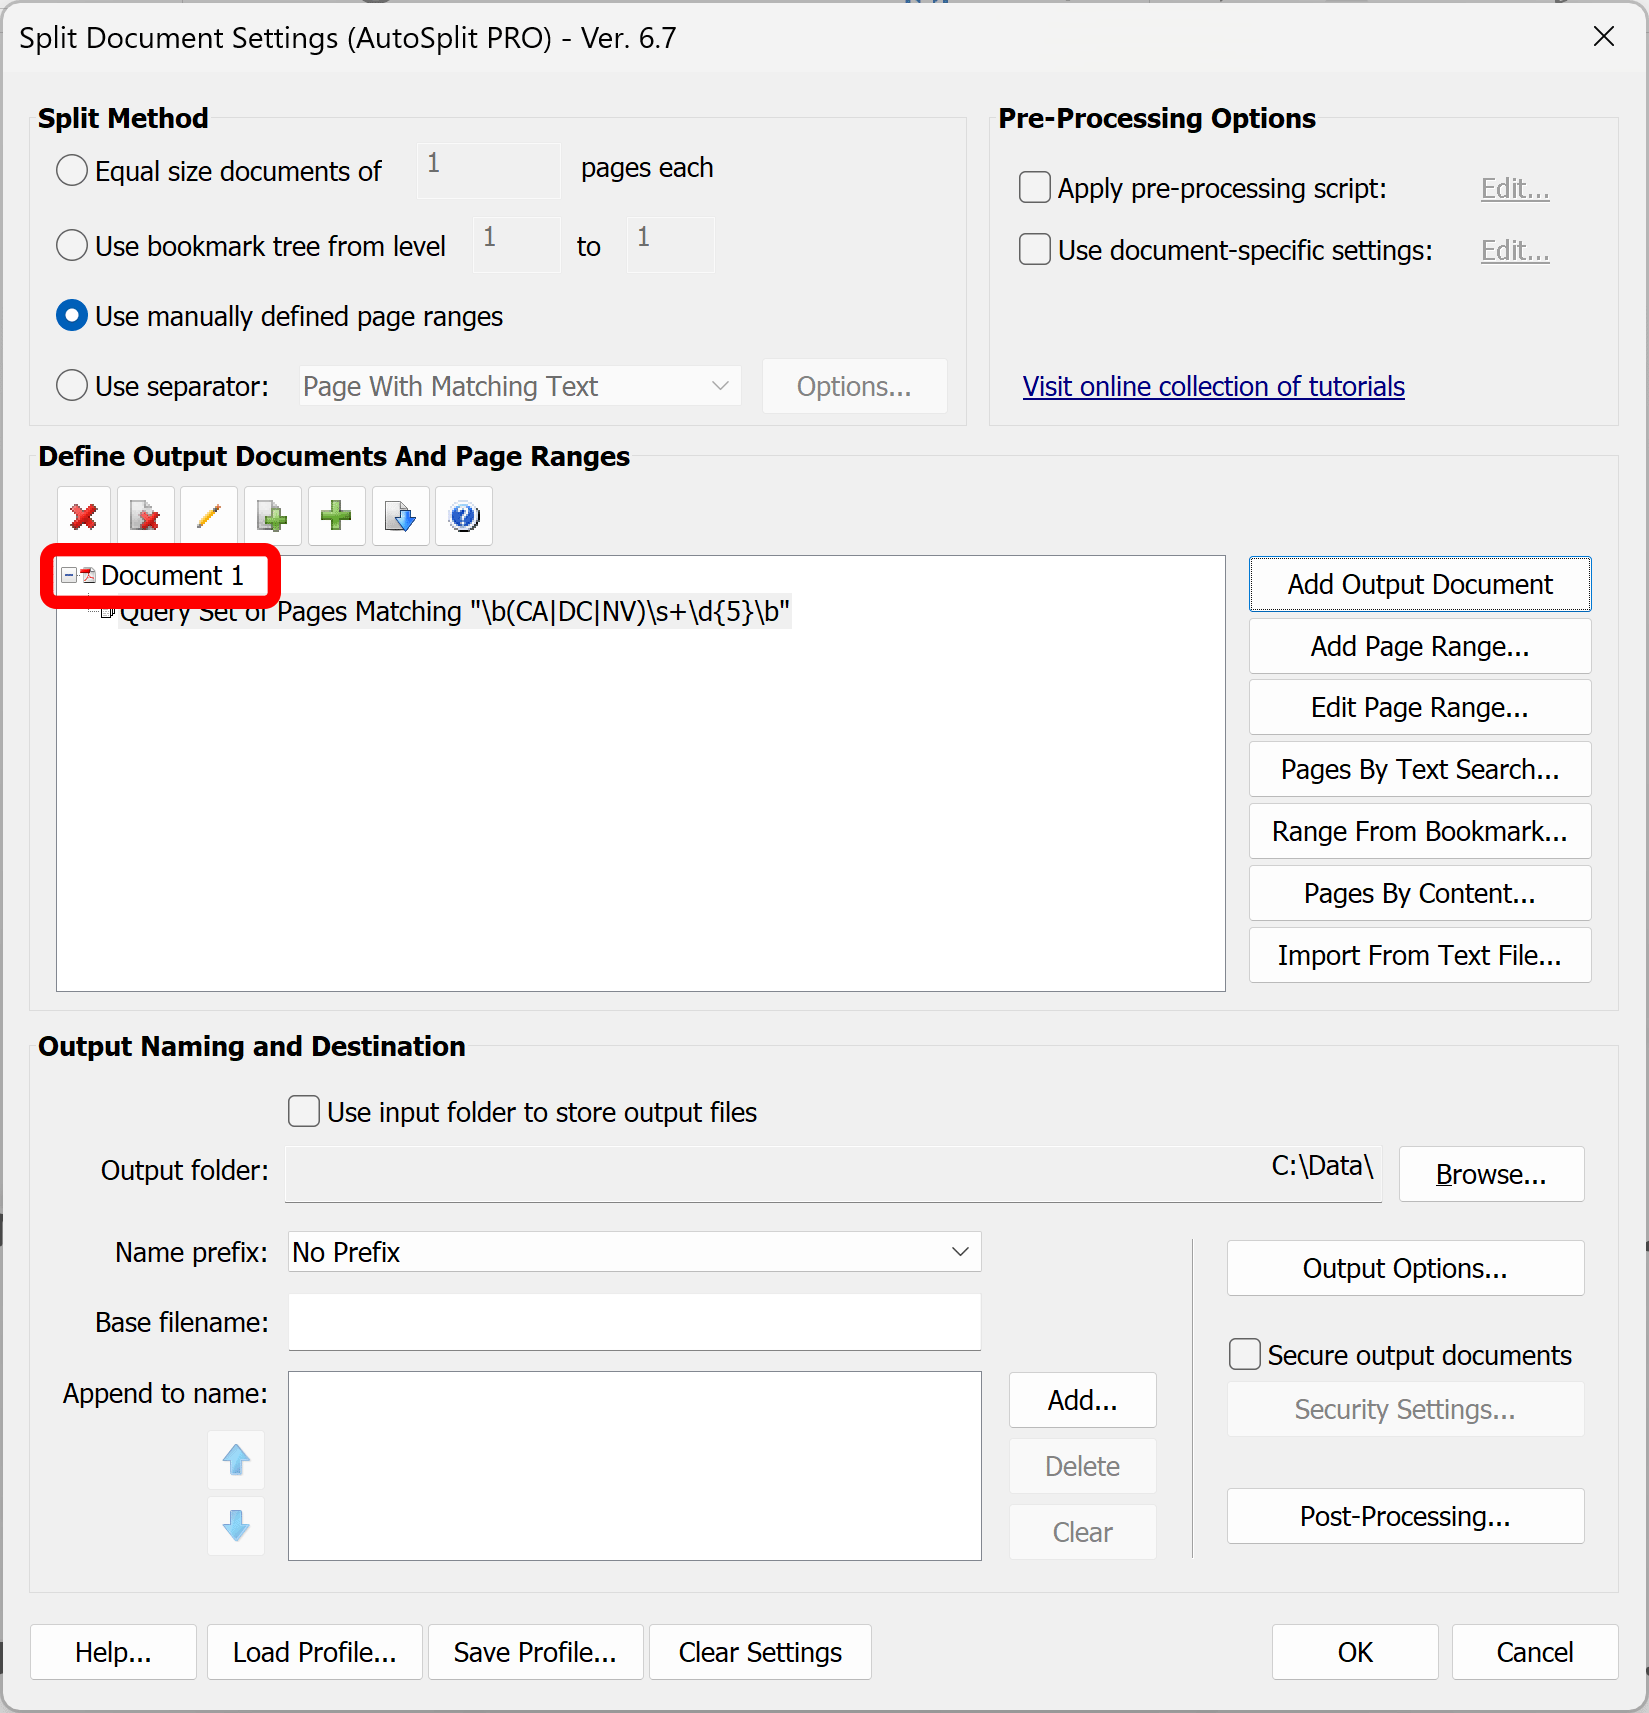Select Equal size documents radio option
1649x1713 pixels.
[72, 171]
